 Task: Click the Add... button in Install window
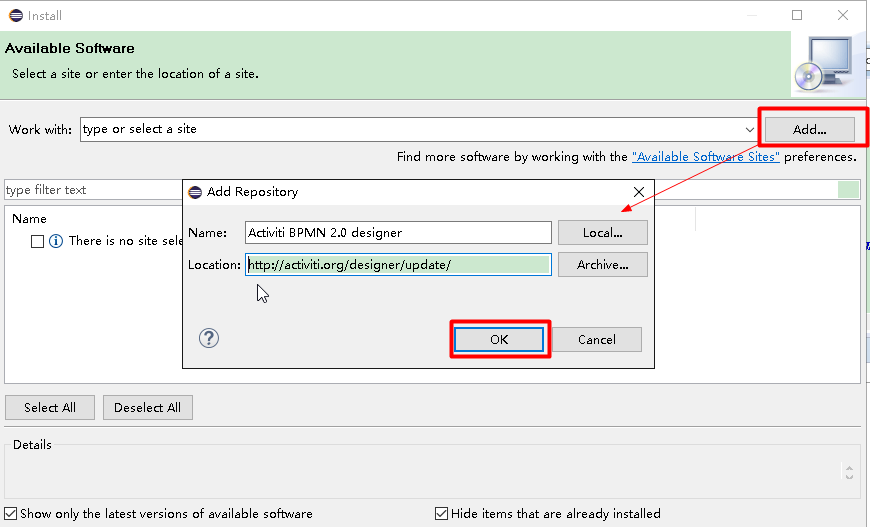[x=810, y=129]
